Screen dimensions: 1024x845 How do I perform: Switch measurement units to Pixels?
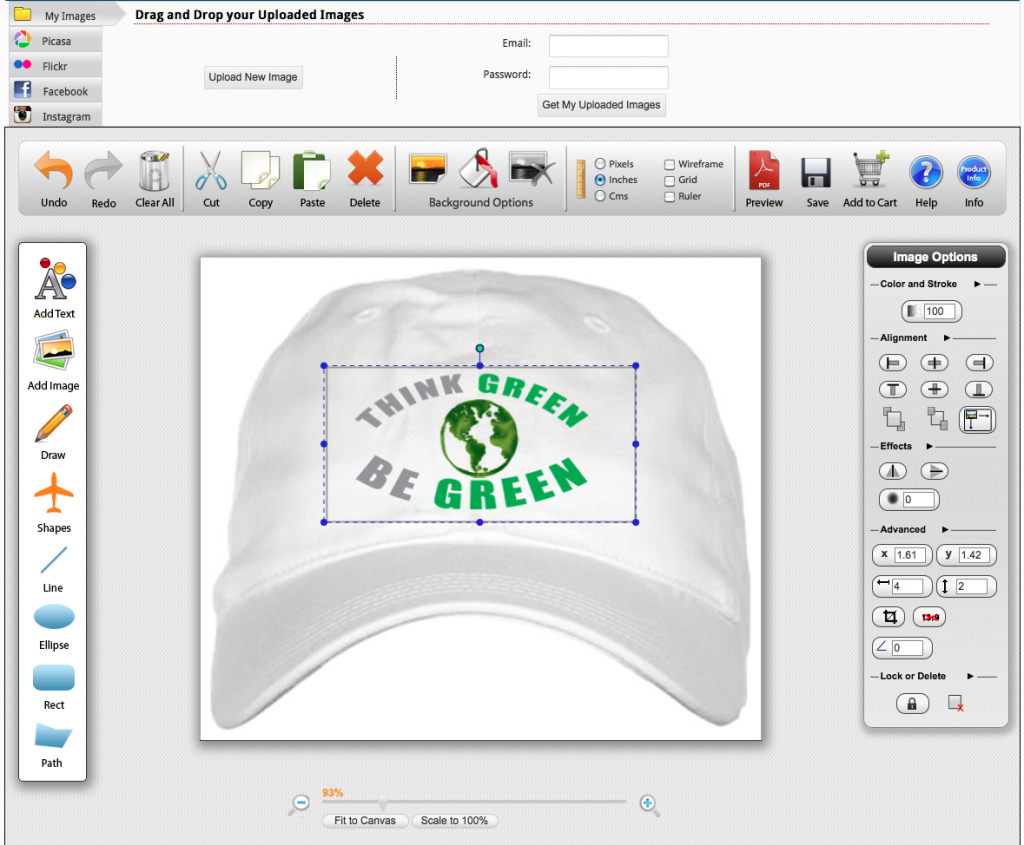pyautogui.click(x=600, y=164)
